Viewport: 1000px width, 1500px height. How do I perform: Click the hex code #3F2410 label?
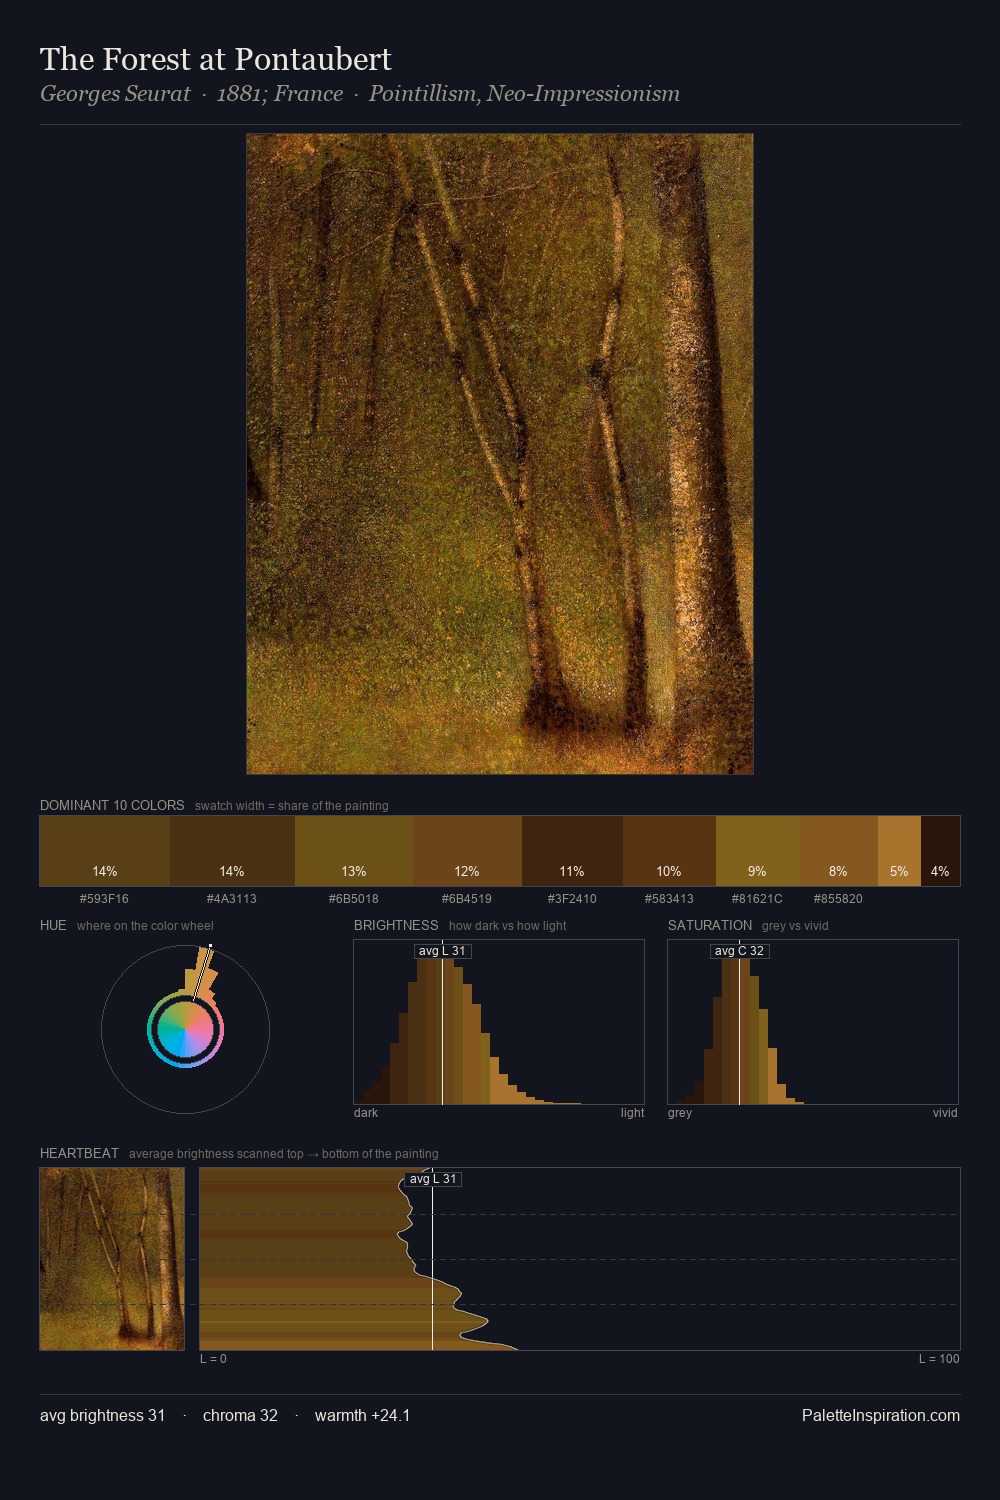[x=572, y=899]
